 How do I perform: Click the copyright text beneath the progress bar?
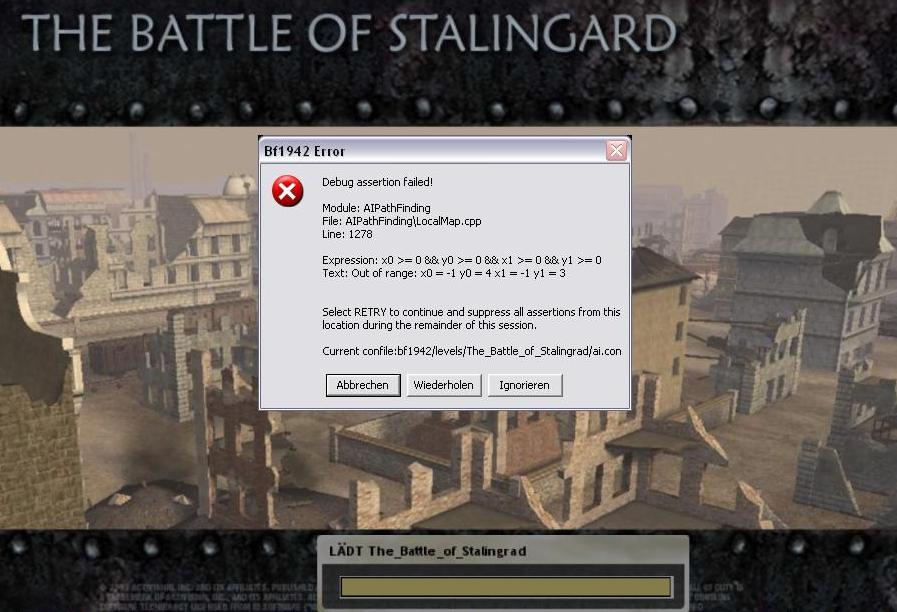206,597
